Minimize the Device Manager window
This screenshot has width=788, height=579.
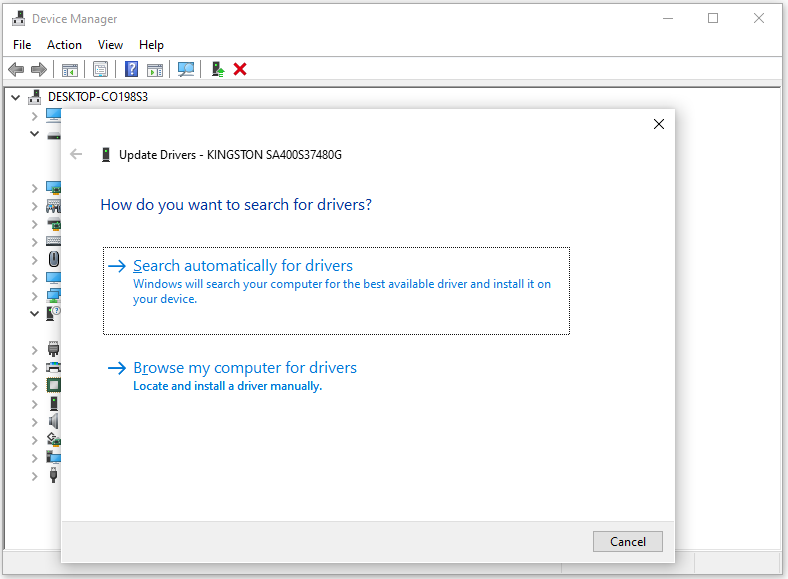click(668, 19)
